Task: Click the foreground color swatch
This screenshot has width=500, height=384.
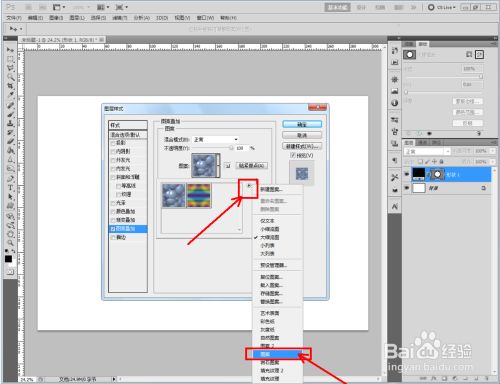Action: click(x=8, y=259)
